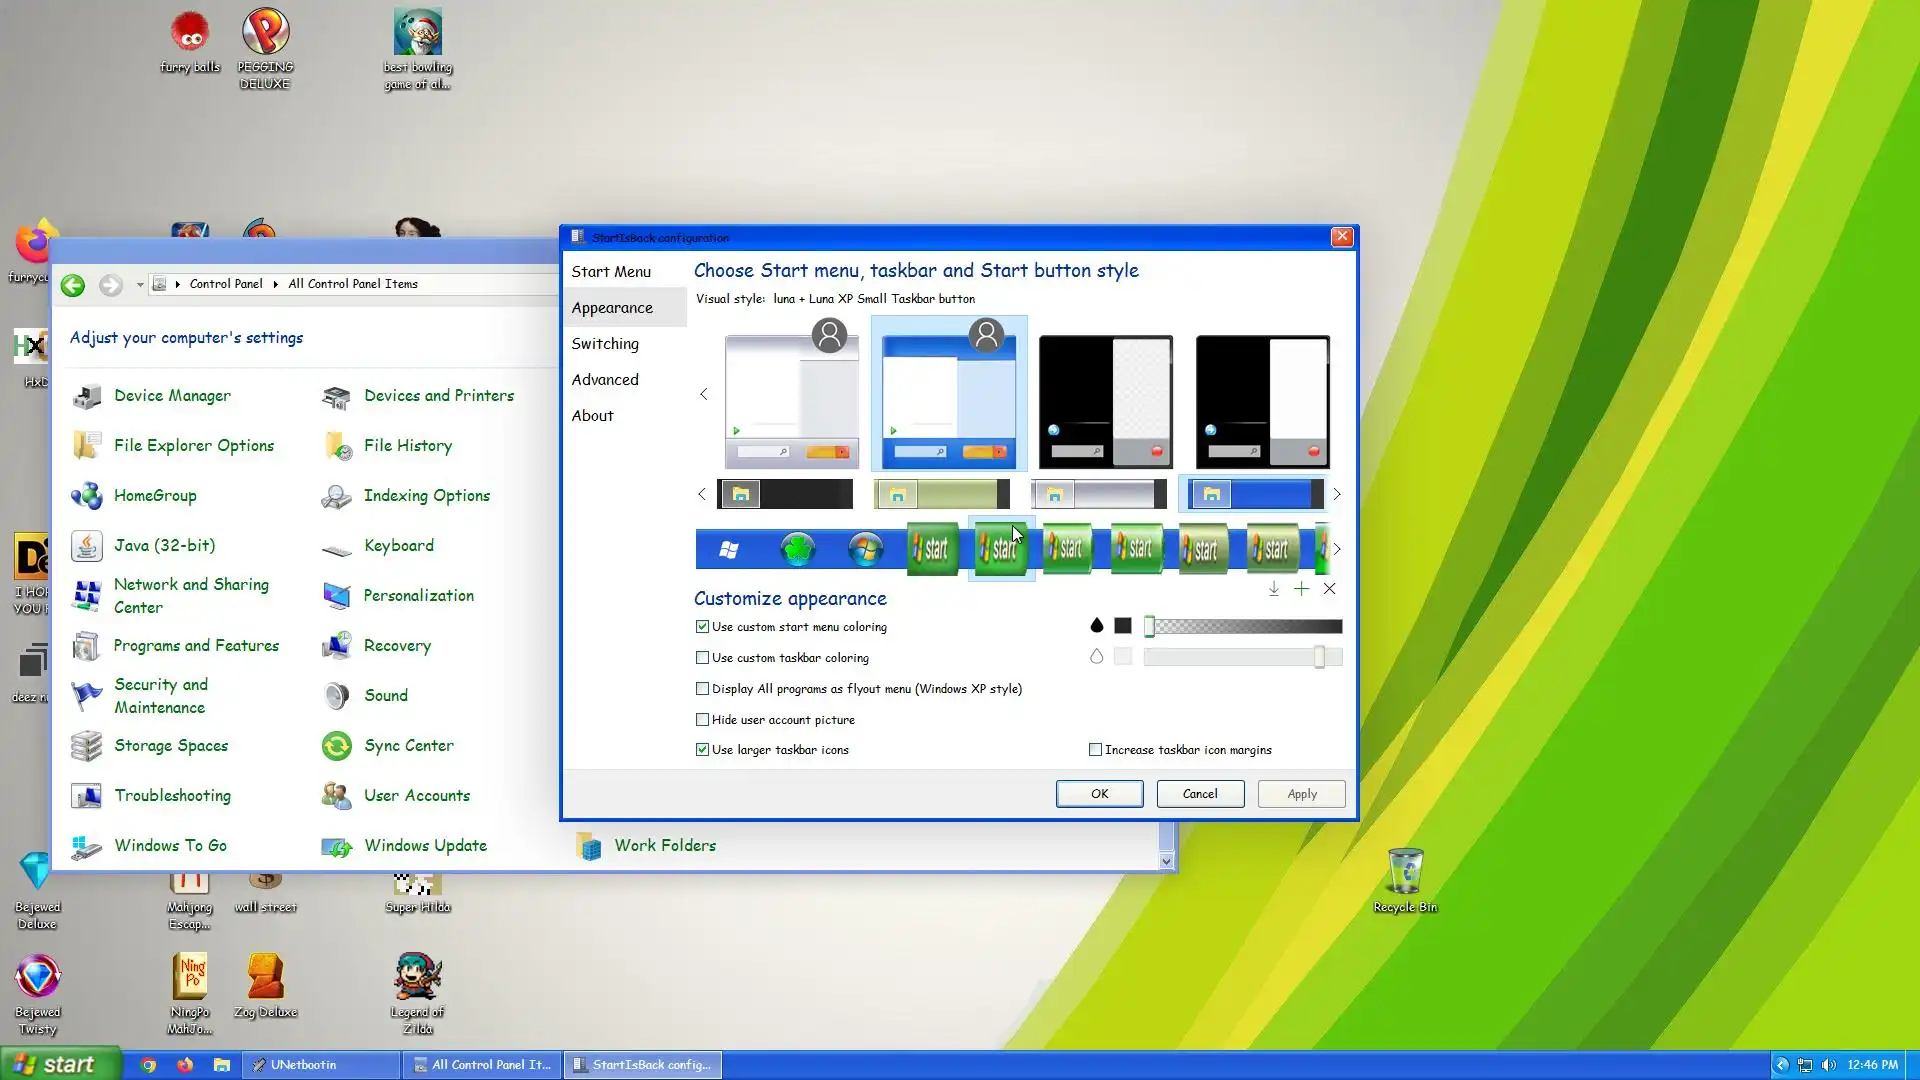Check Hide user account picture

coord(703,720)
